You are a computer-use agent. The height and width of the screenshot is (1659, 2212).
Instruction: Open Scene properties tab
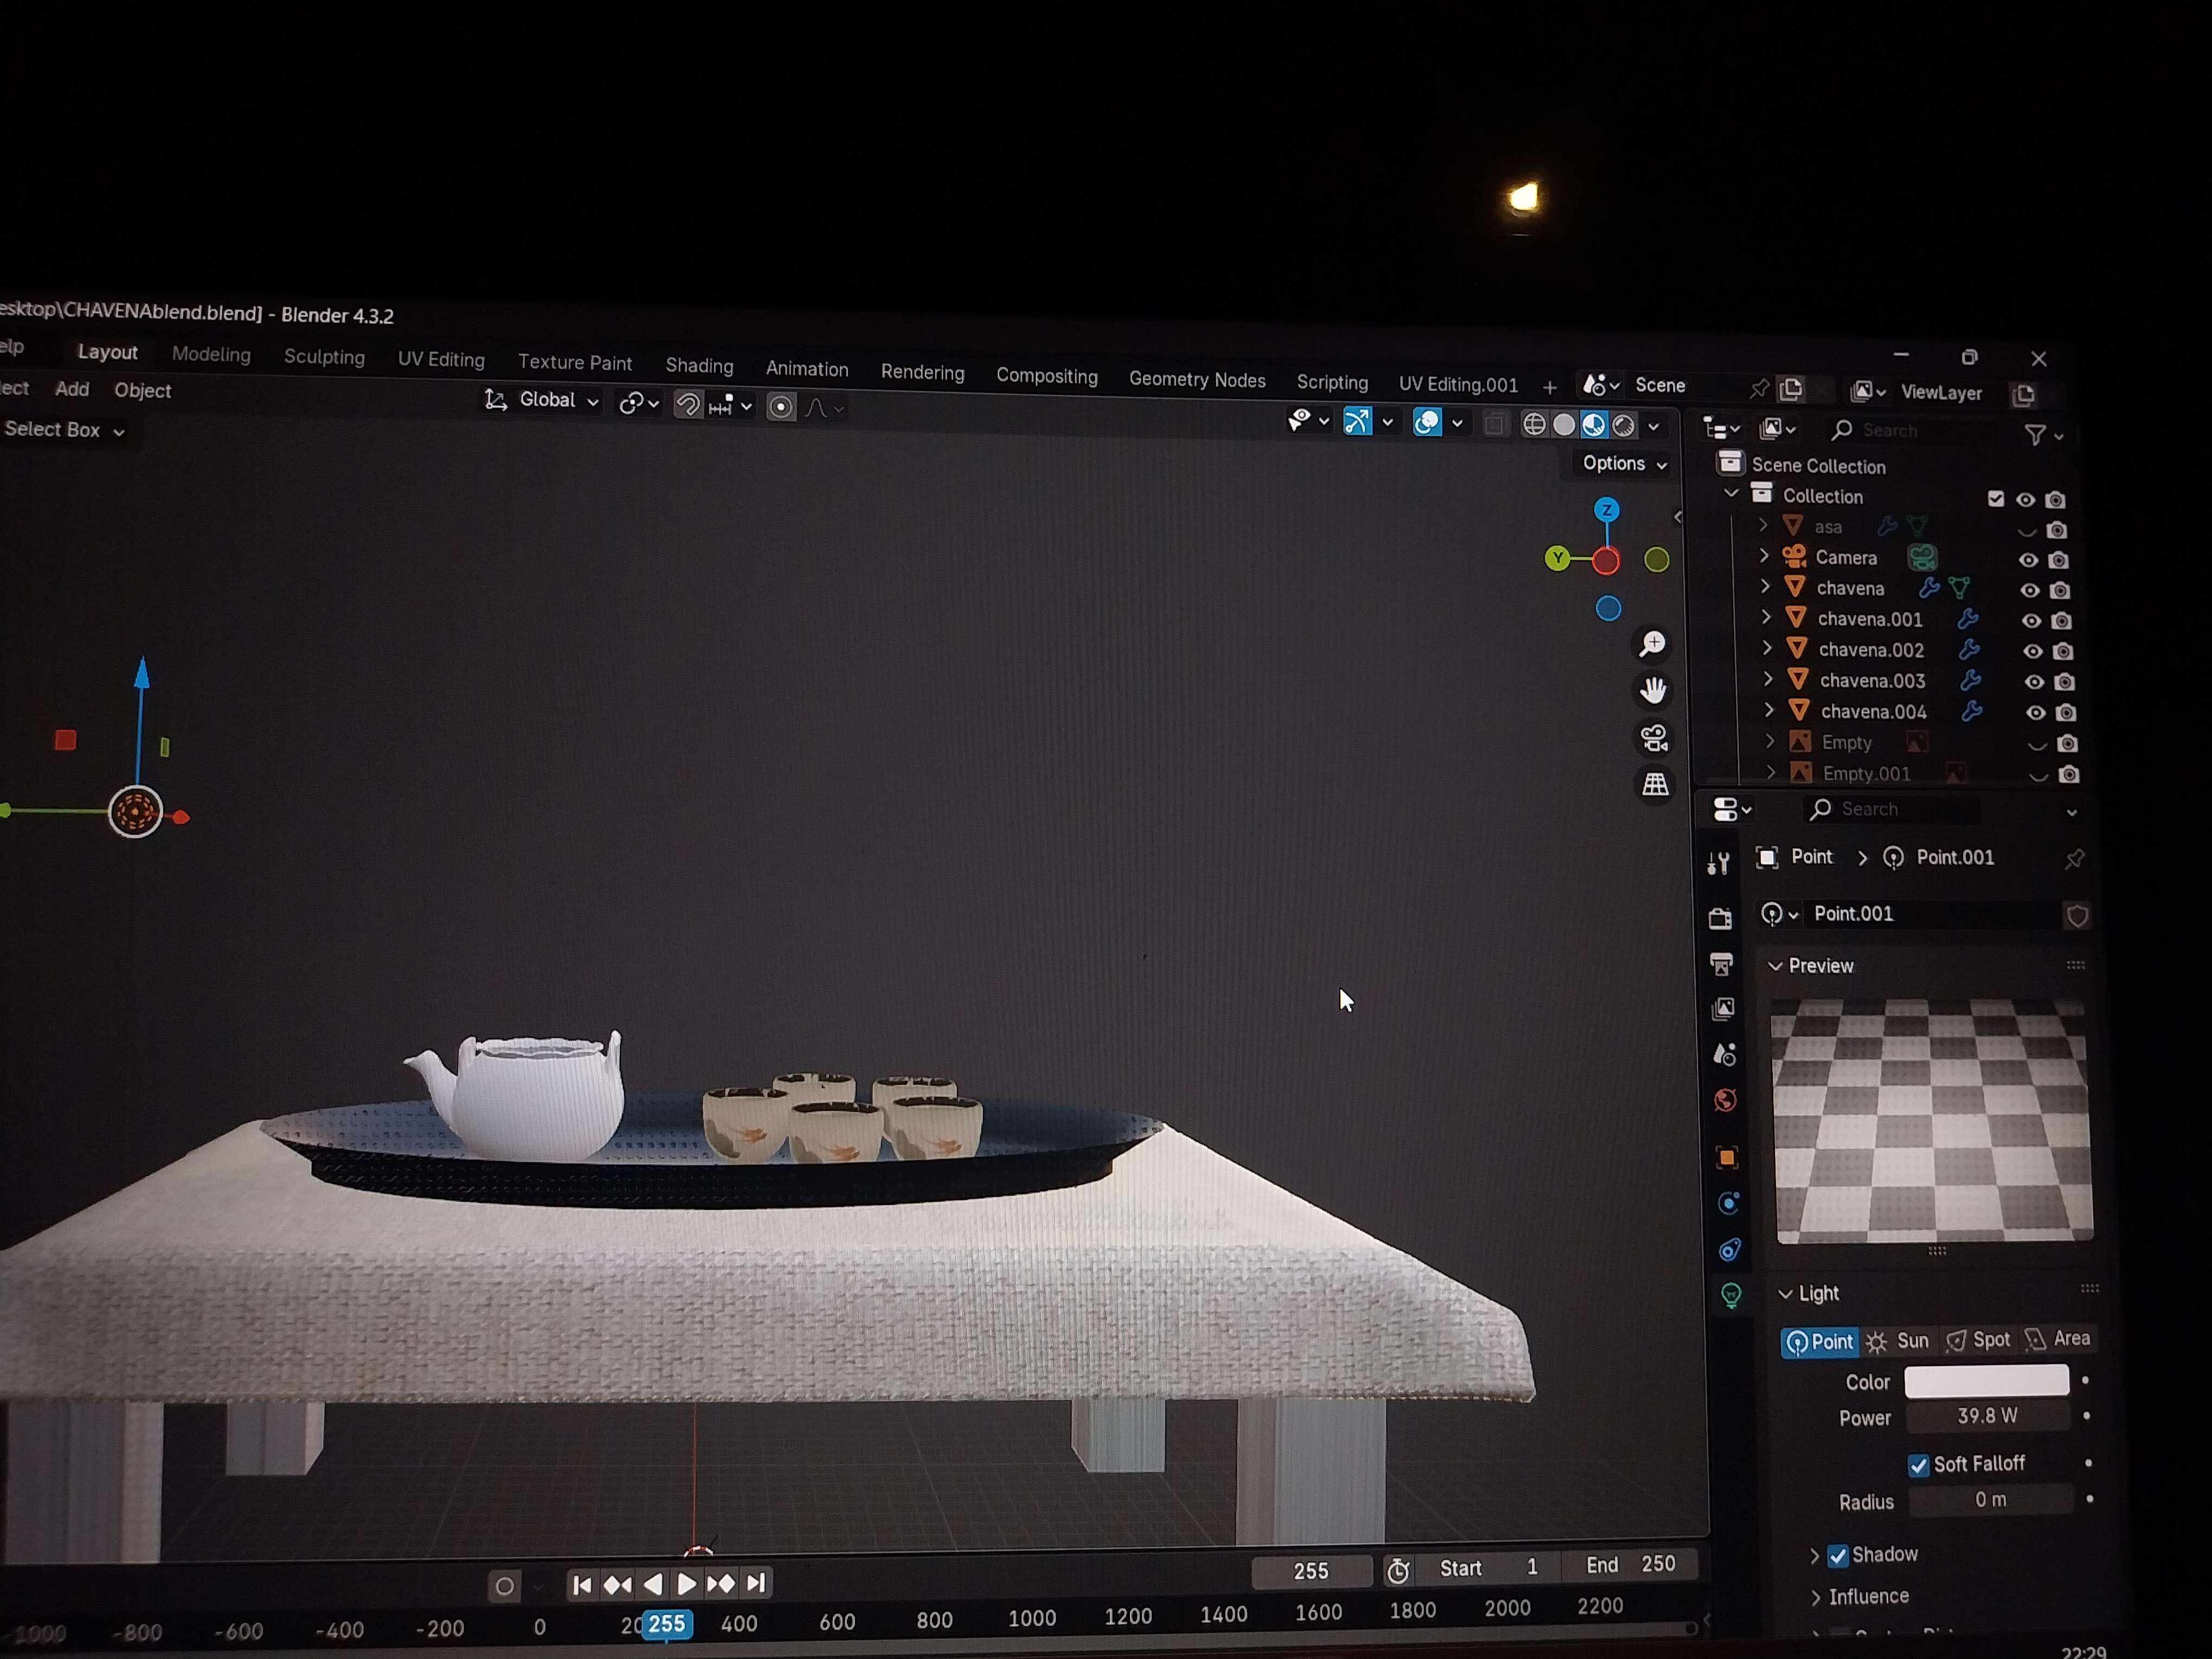(1724, 1055)
